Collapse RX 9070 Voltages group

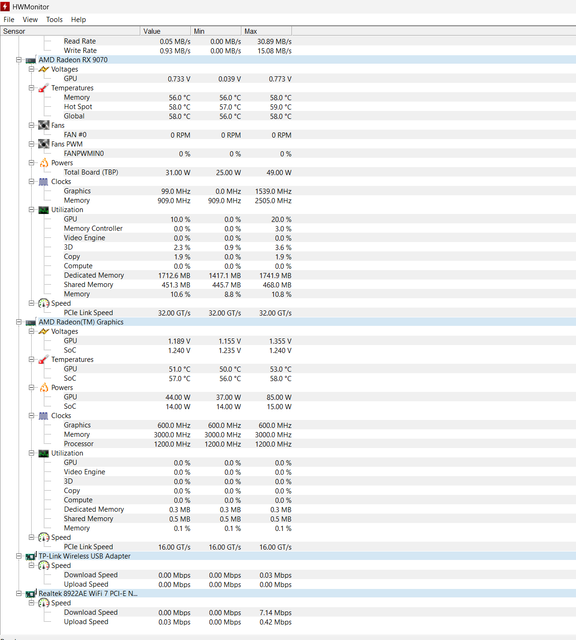click(31, 69)
